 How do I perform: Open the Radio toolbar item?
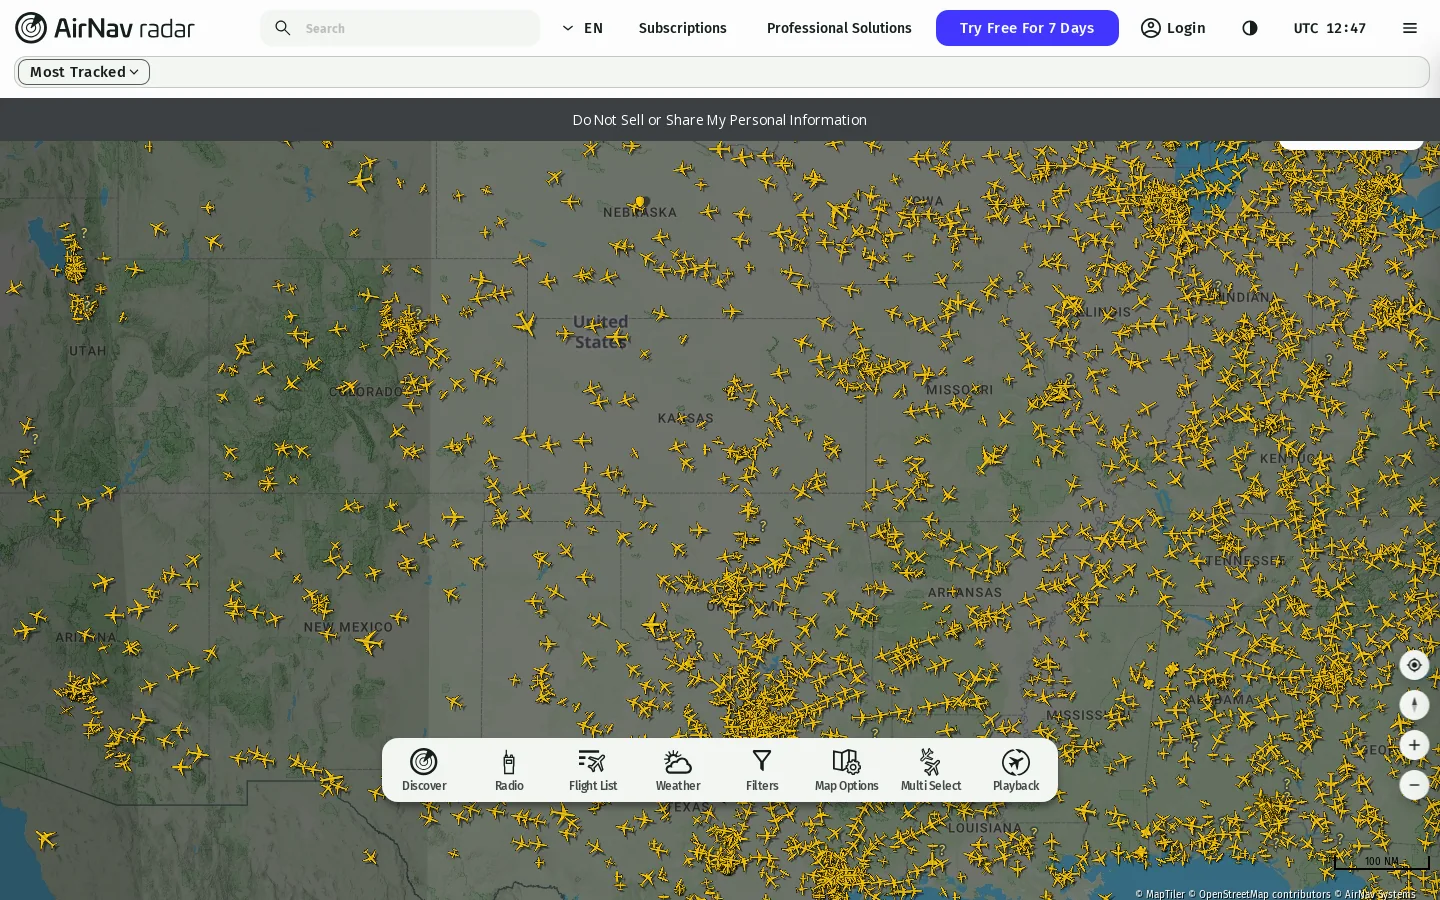pyautogui.click(x=509, y=770)
